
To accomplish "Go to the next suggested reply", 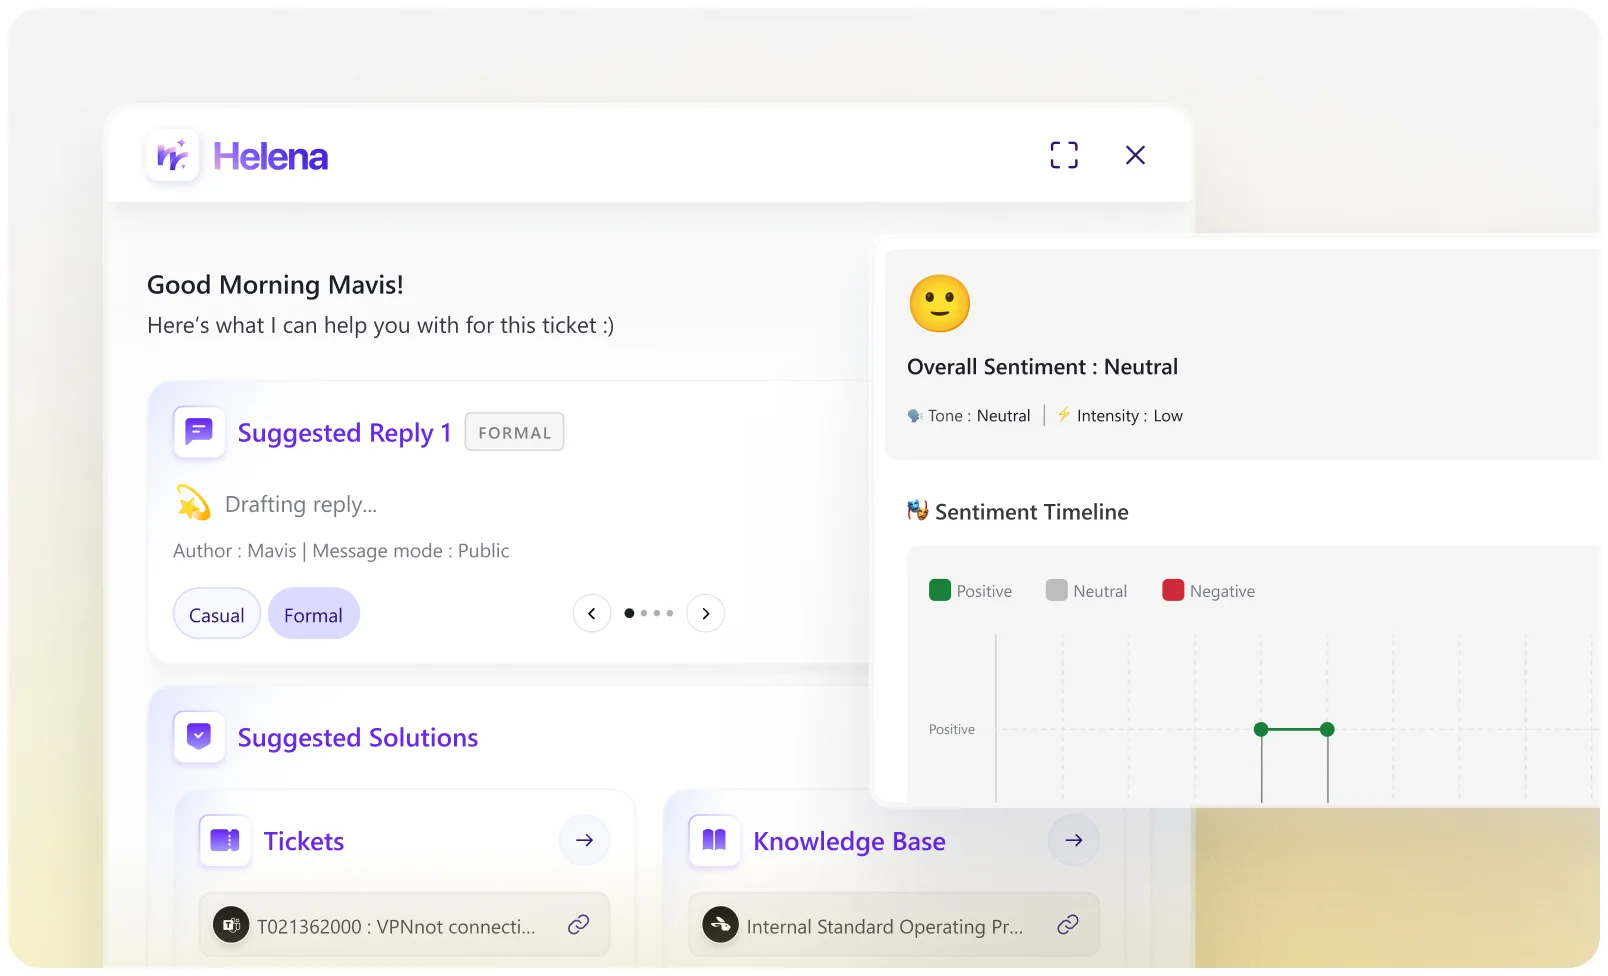I will click(706, 614).
